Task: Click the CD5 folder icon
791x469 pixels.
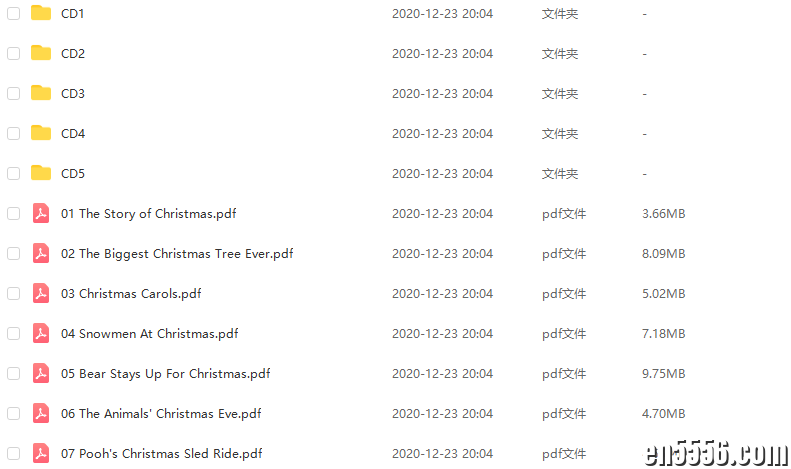Action: point(41,173)
